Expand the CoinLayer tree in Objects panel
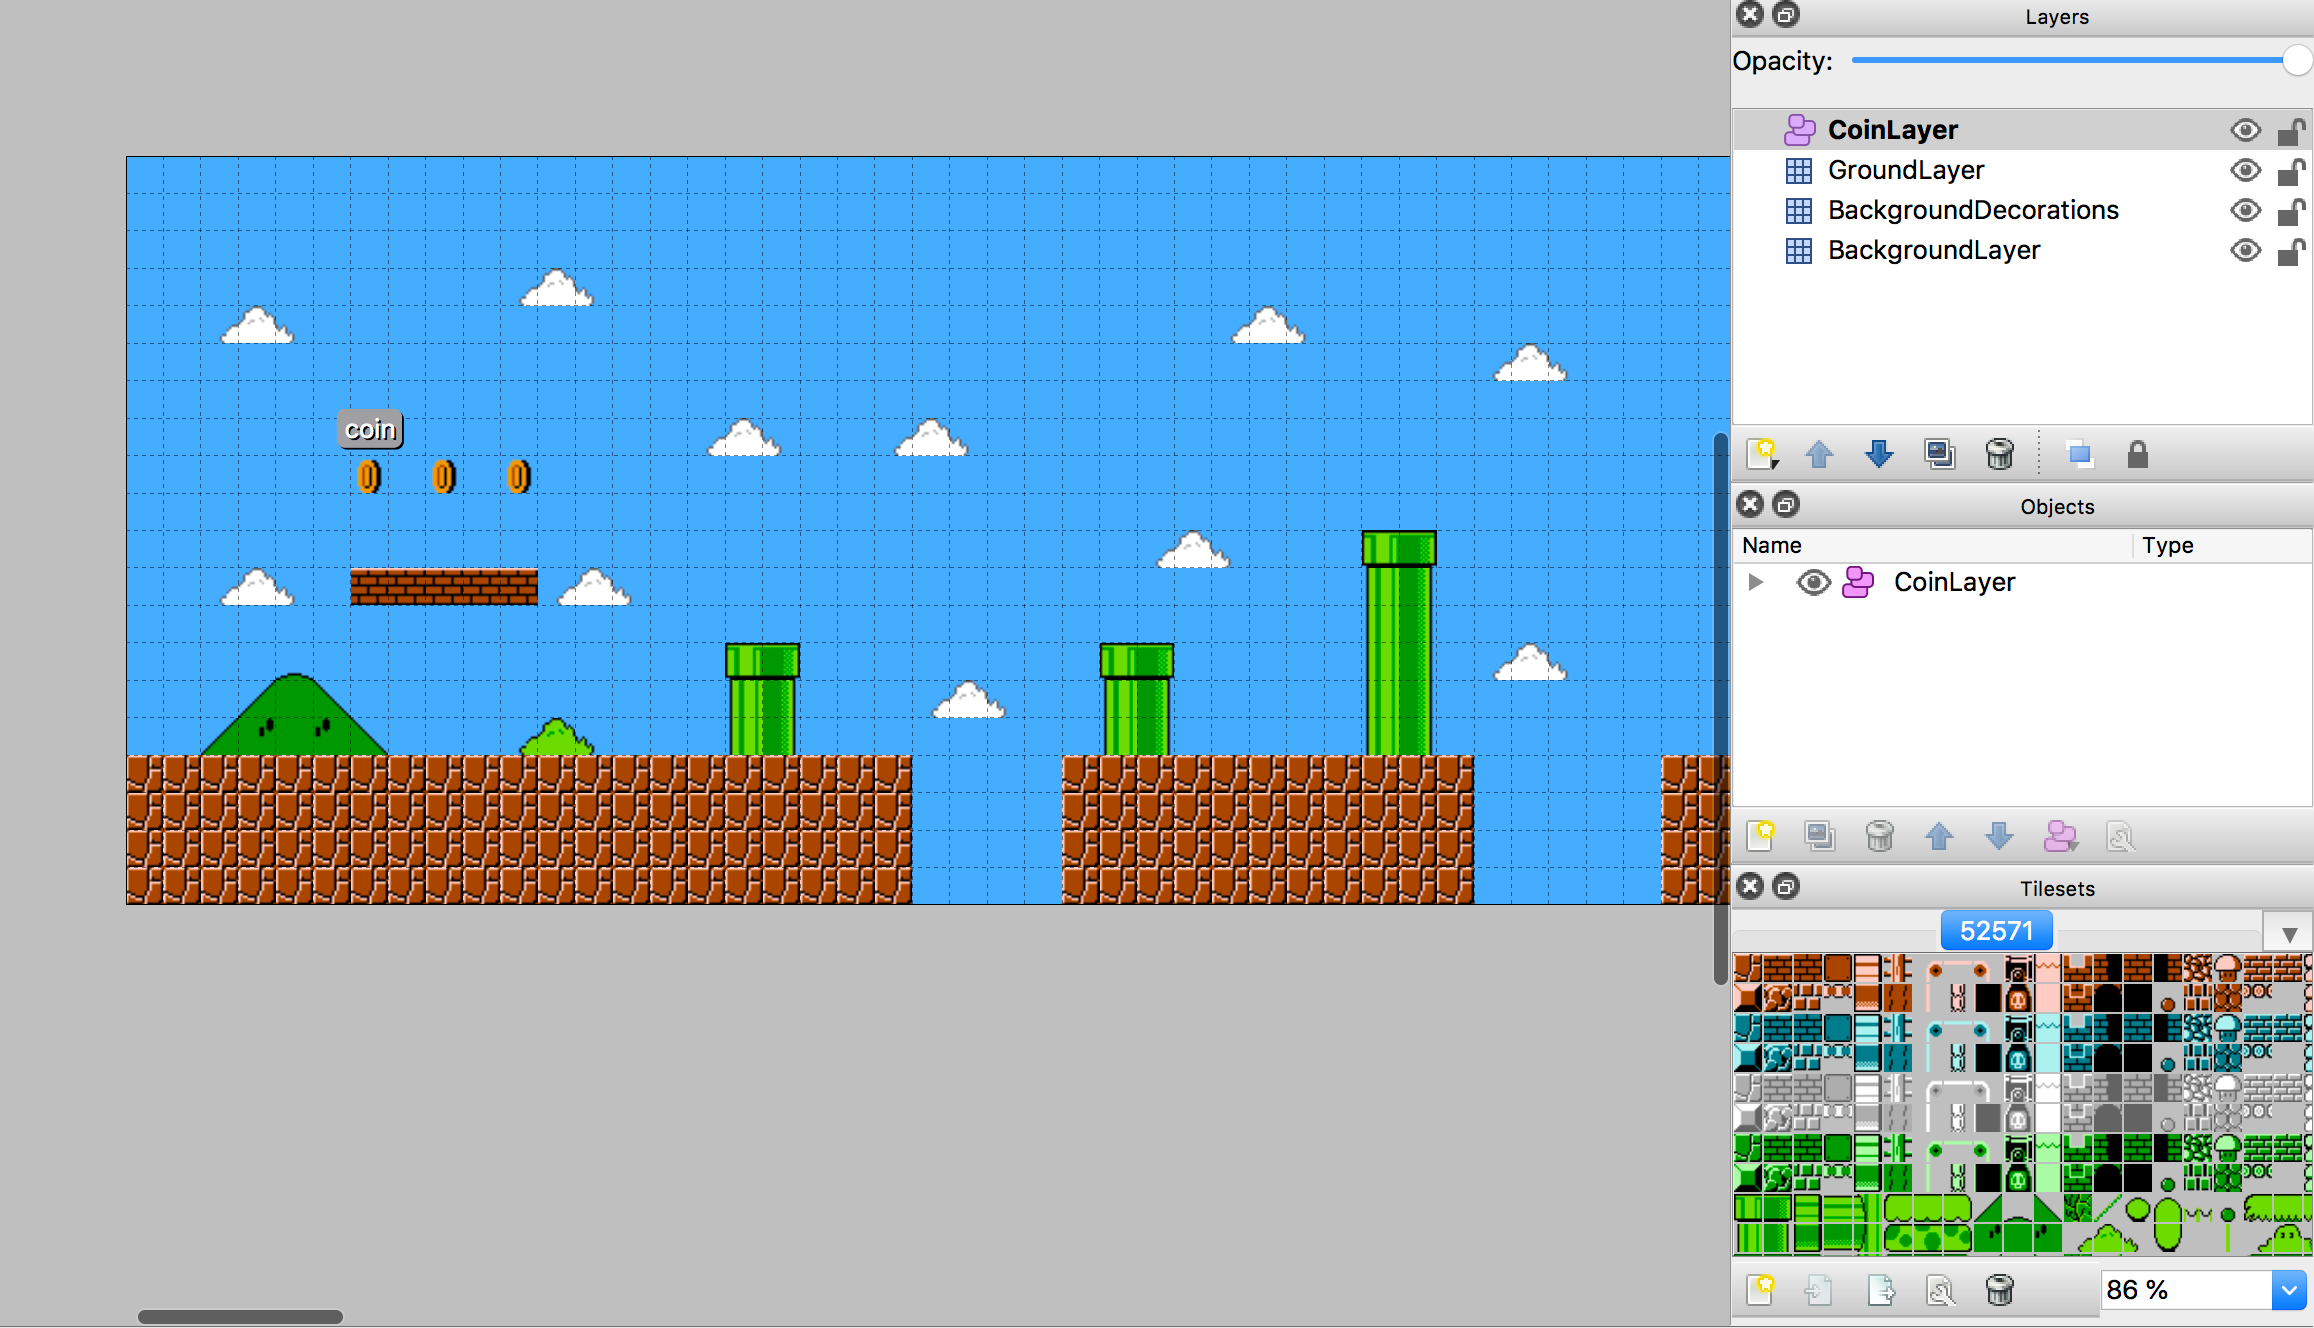Screen dimensions: 2314x1328 (1755, 582)
